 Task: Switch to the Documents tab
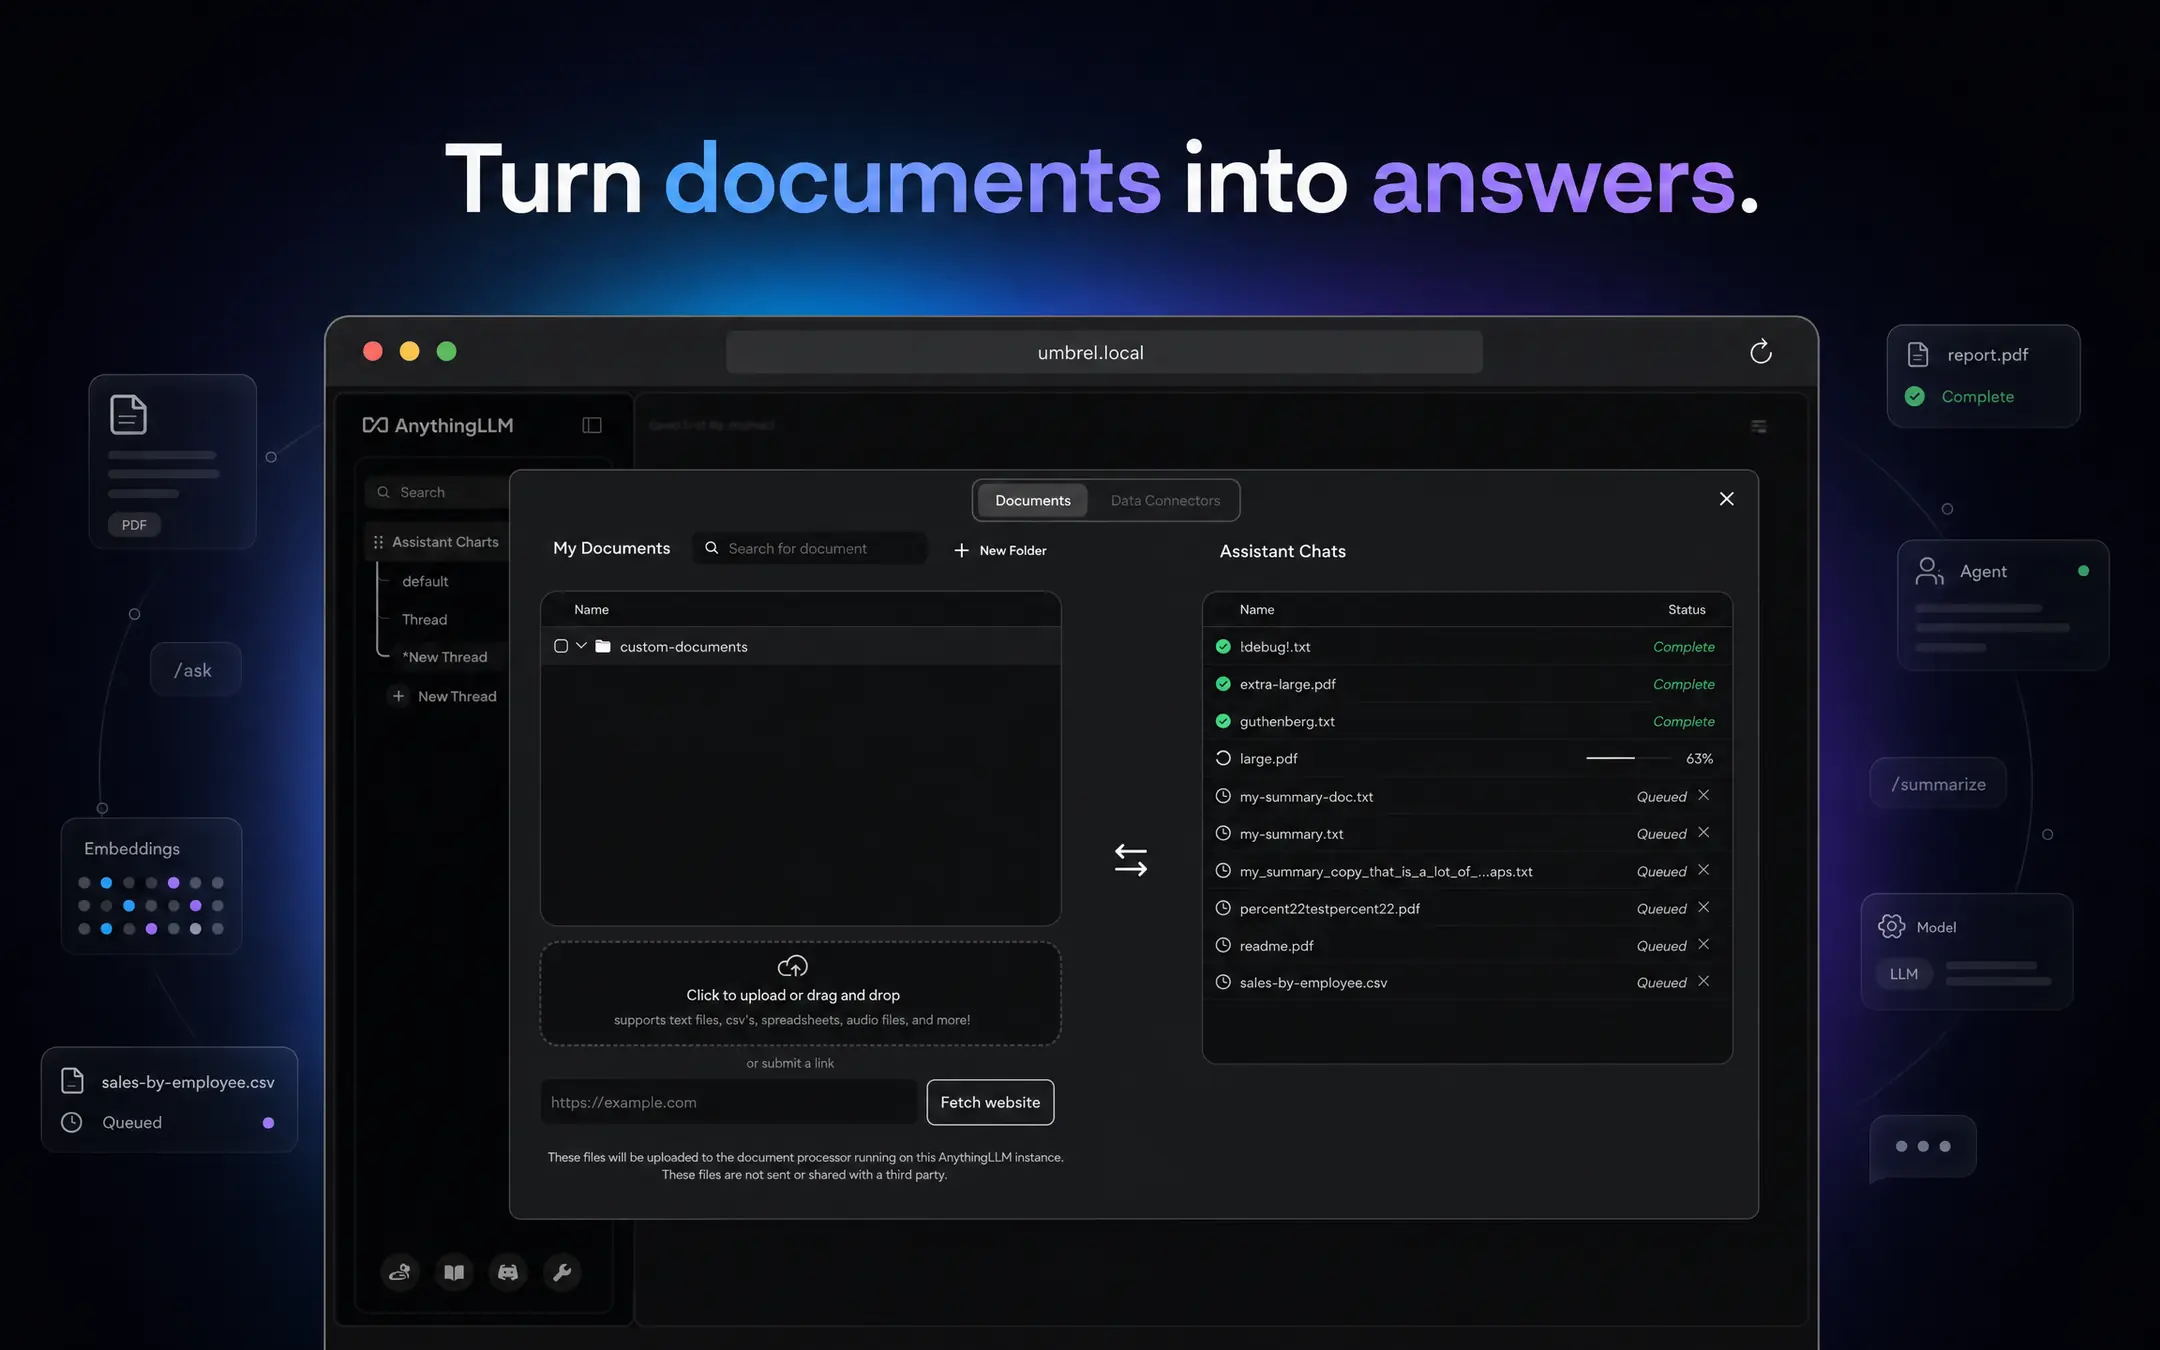point(1032,500)
